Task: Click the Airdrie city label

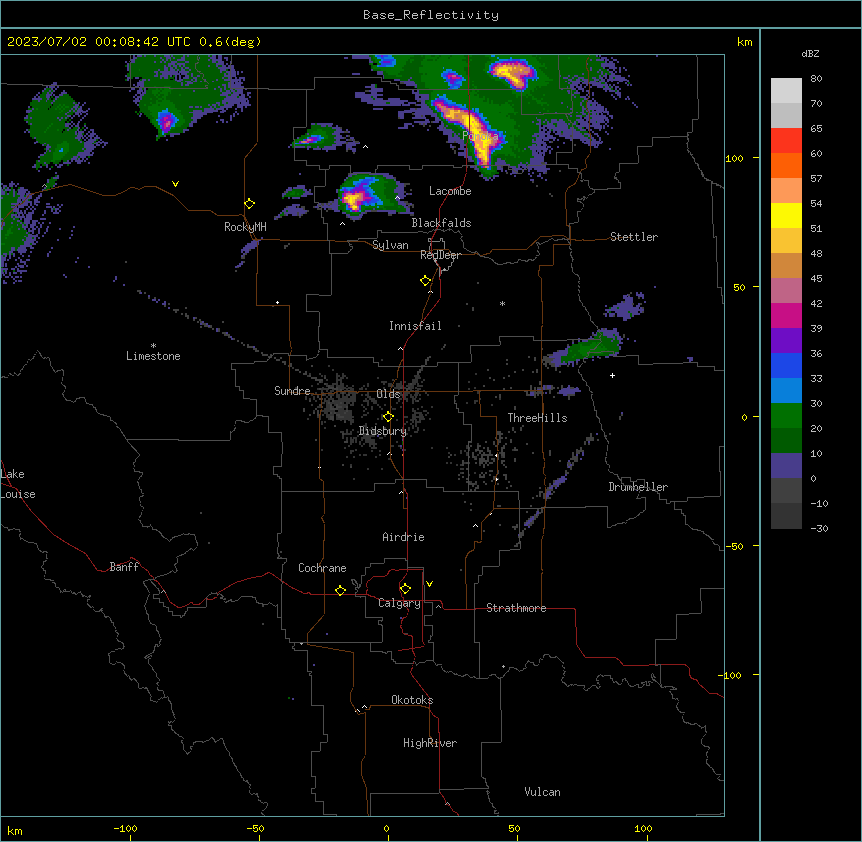Action: point(403,537)
